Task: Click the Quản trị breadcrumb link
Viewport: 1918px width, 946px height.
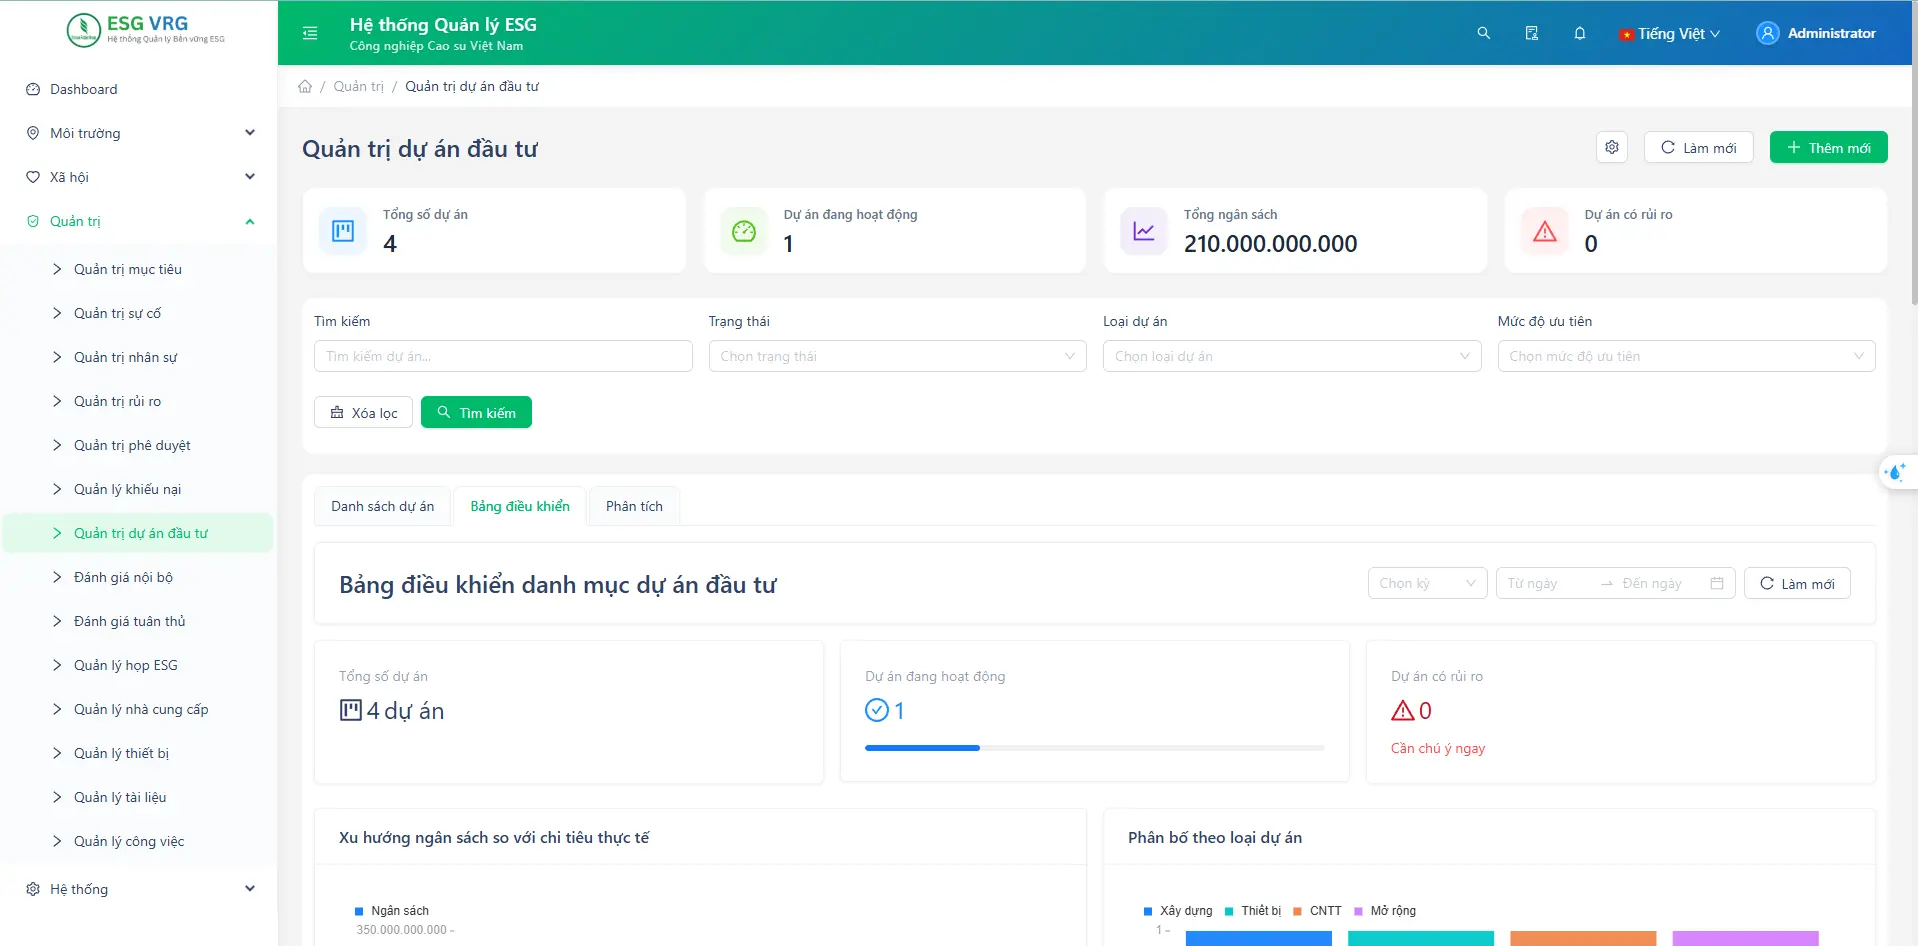Action: coord(358,86)
